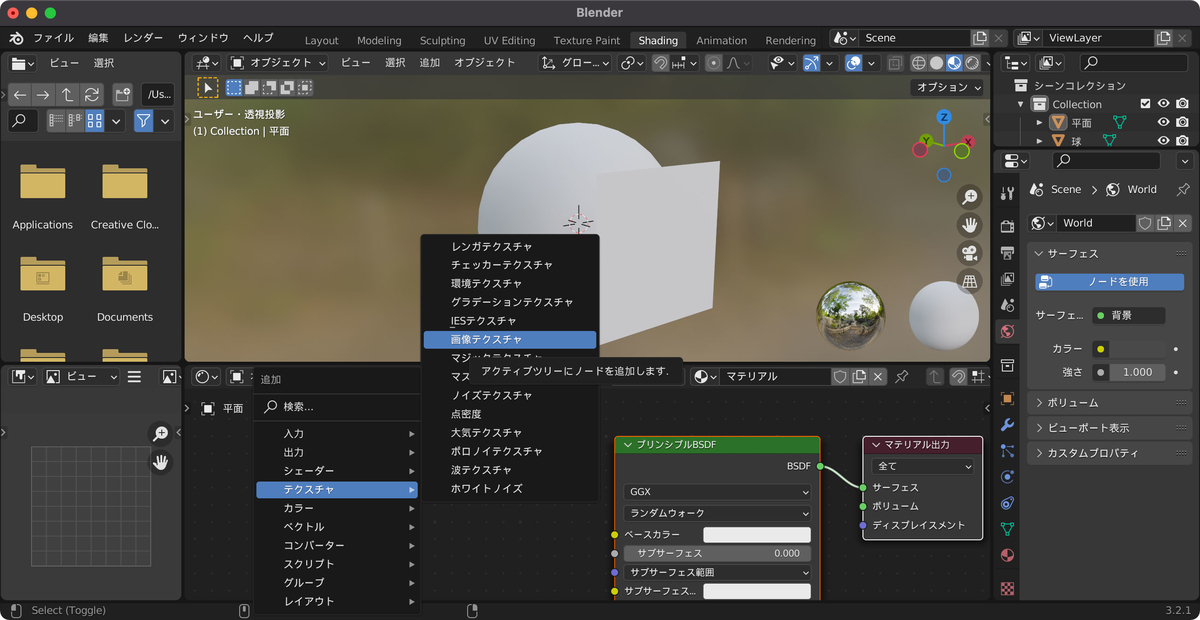Screen dimensions: 1200x620
Task: Select ノイズテクスチャ menu entry
Action: (x=510, y=395)
